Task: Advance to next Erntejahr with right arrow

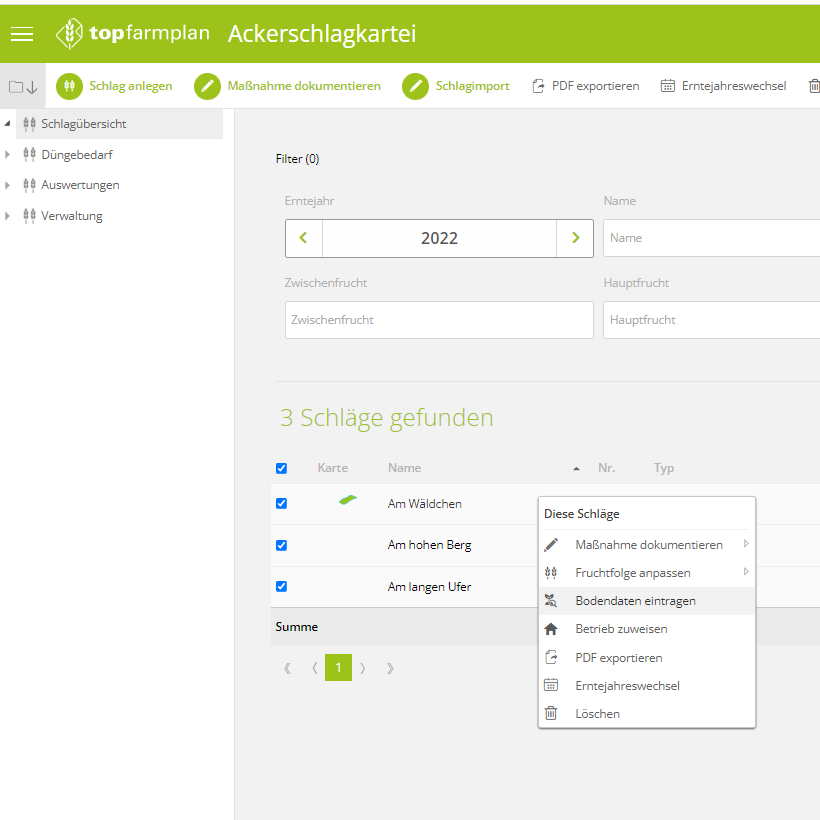Action: (x=575, y=238)
